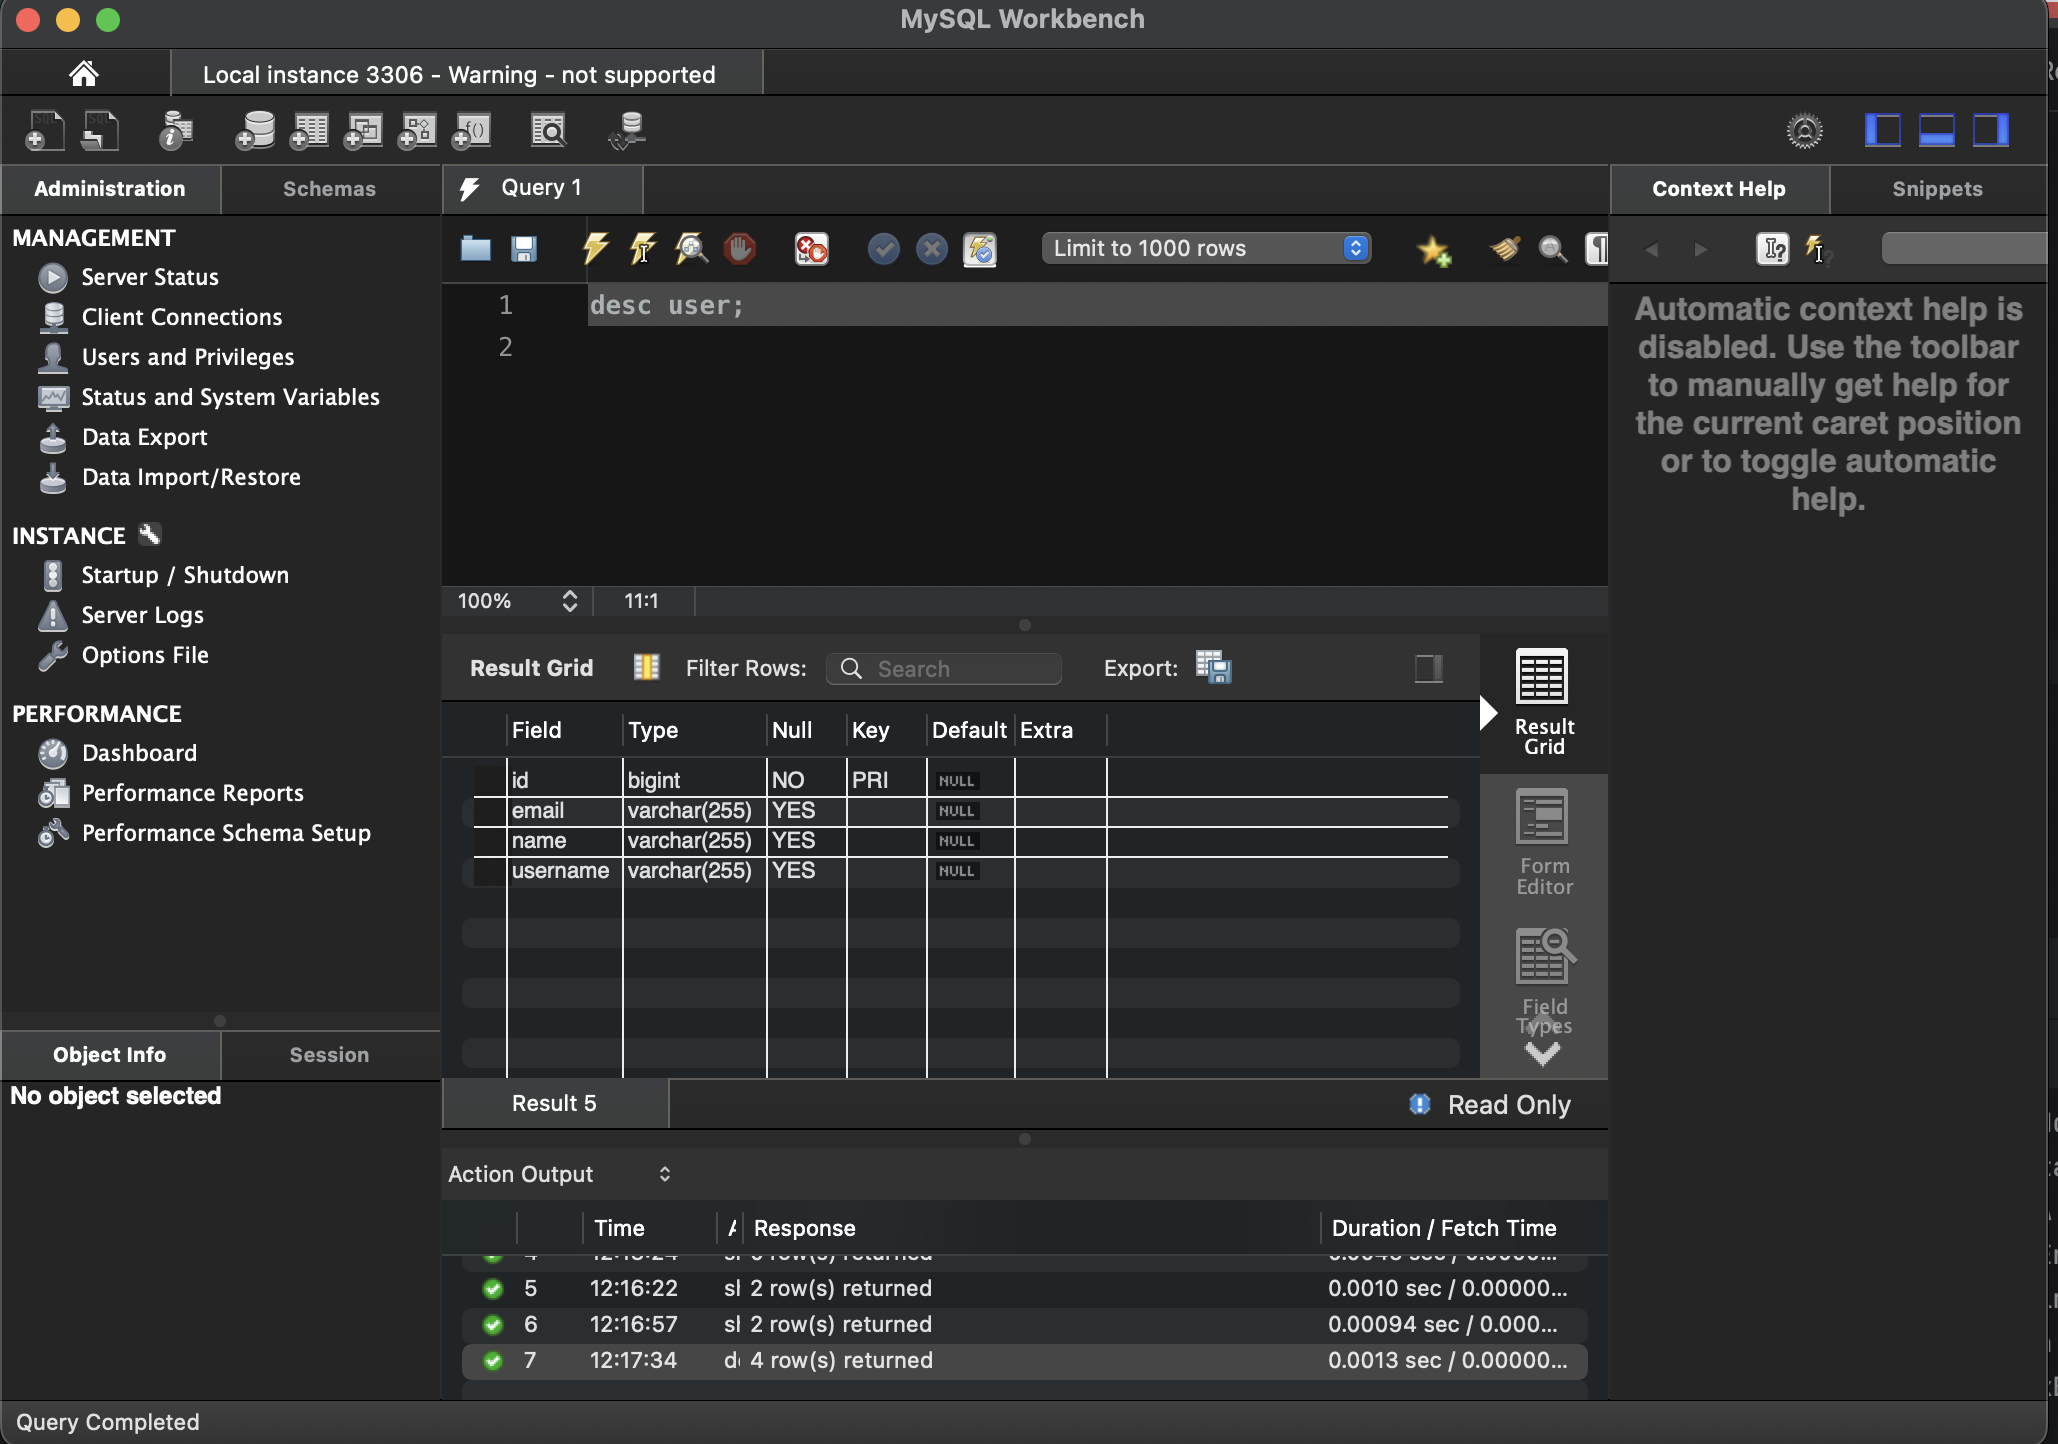Open a SQL script file from folder icon
The width and height of the screenshot is (2058, 1444).
475,248
